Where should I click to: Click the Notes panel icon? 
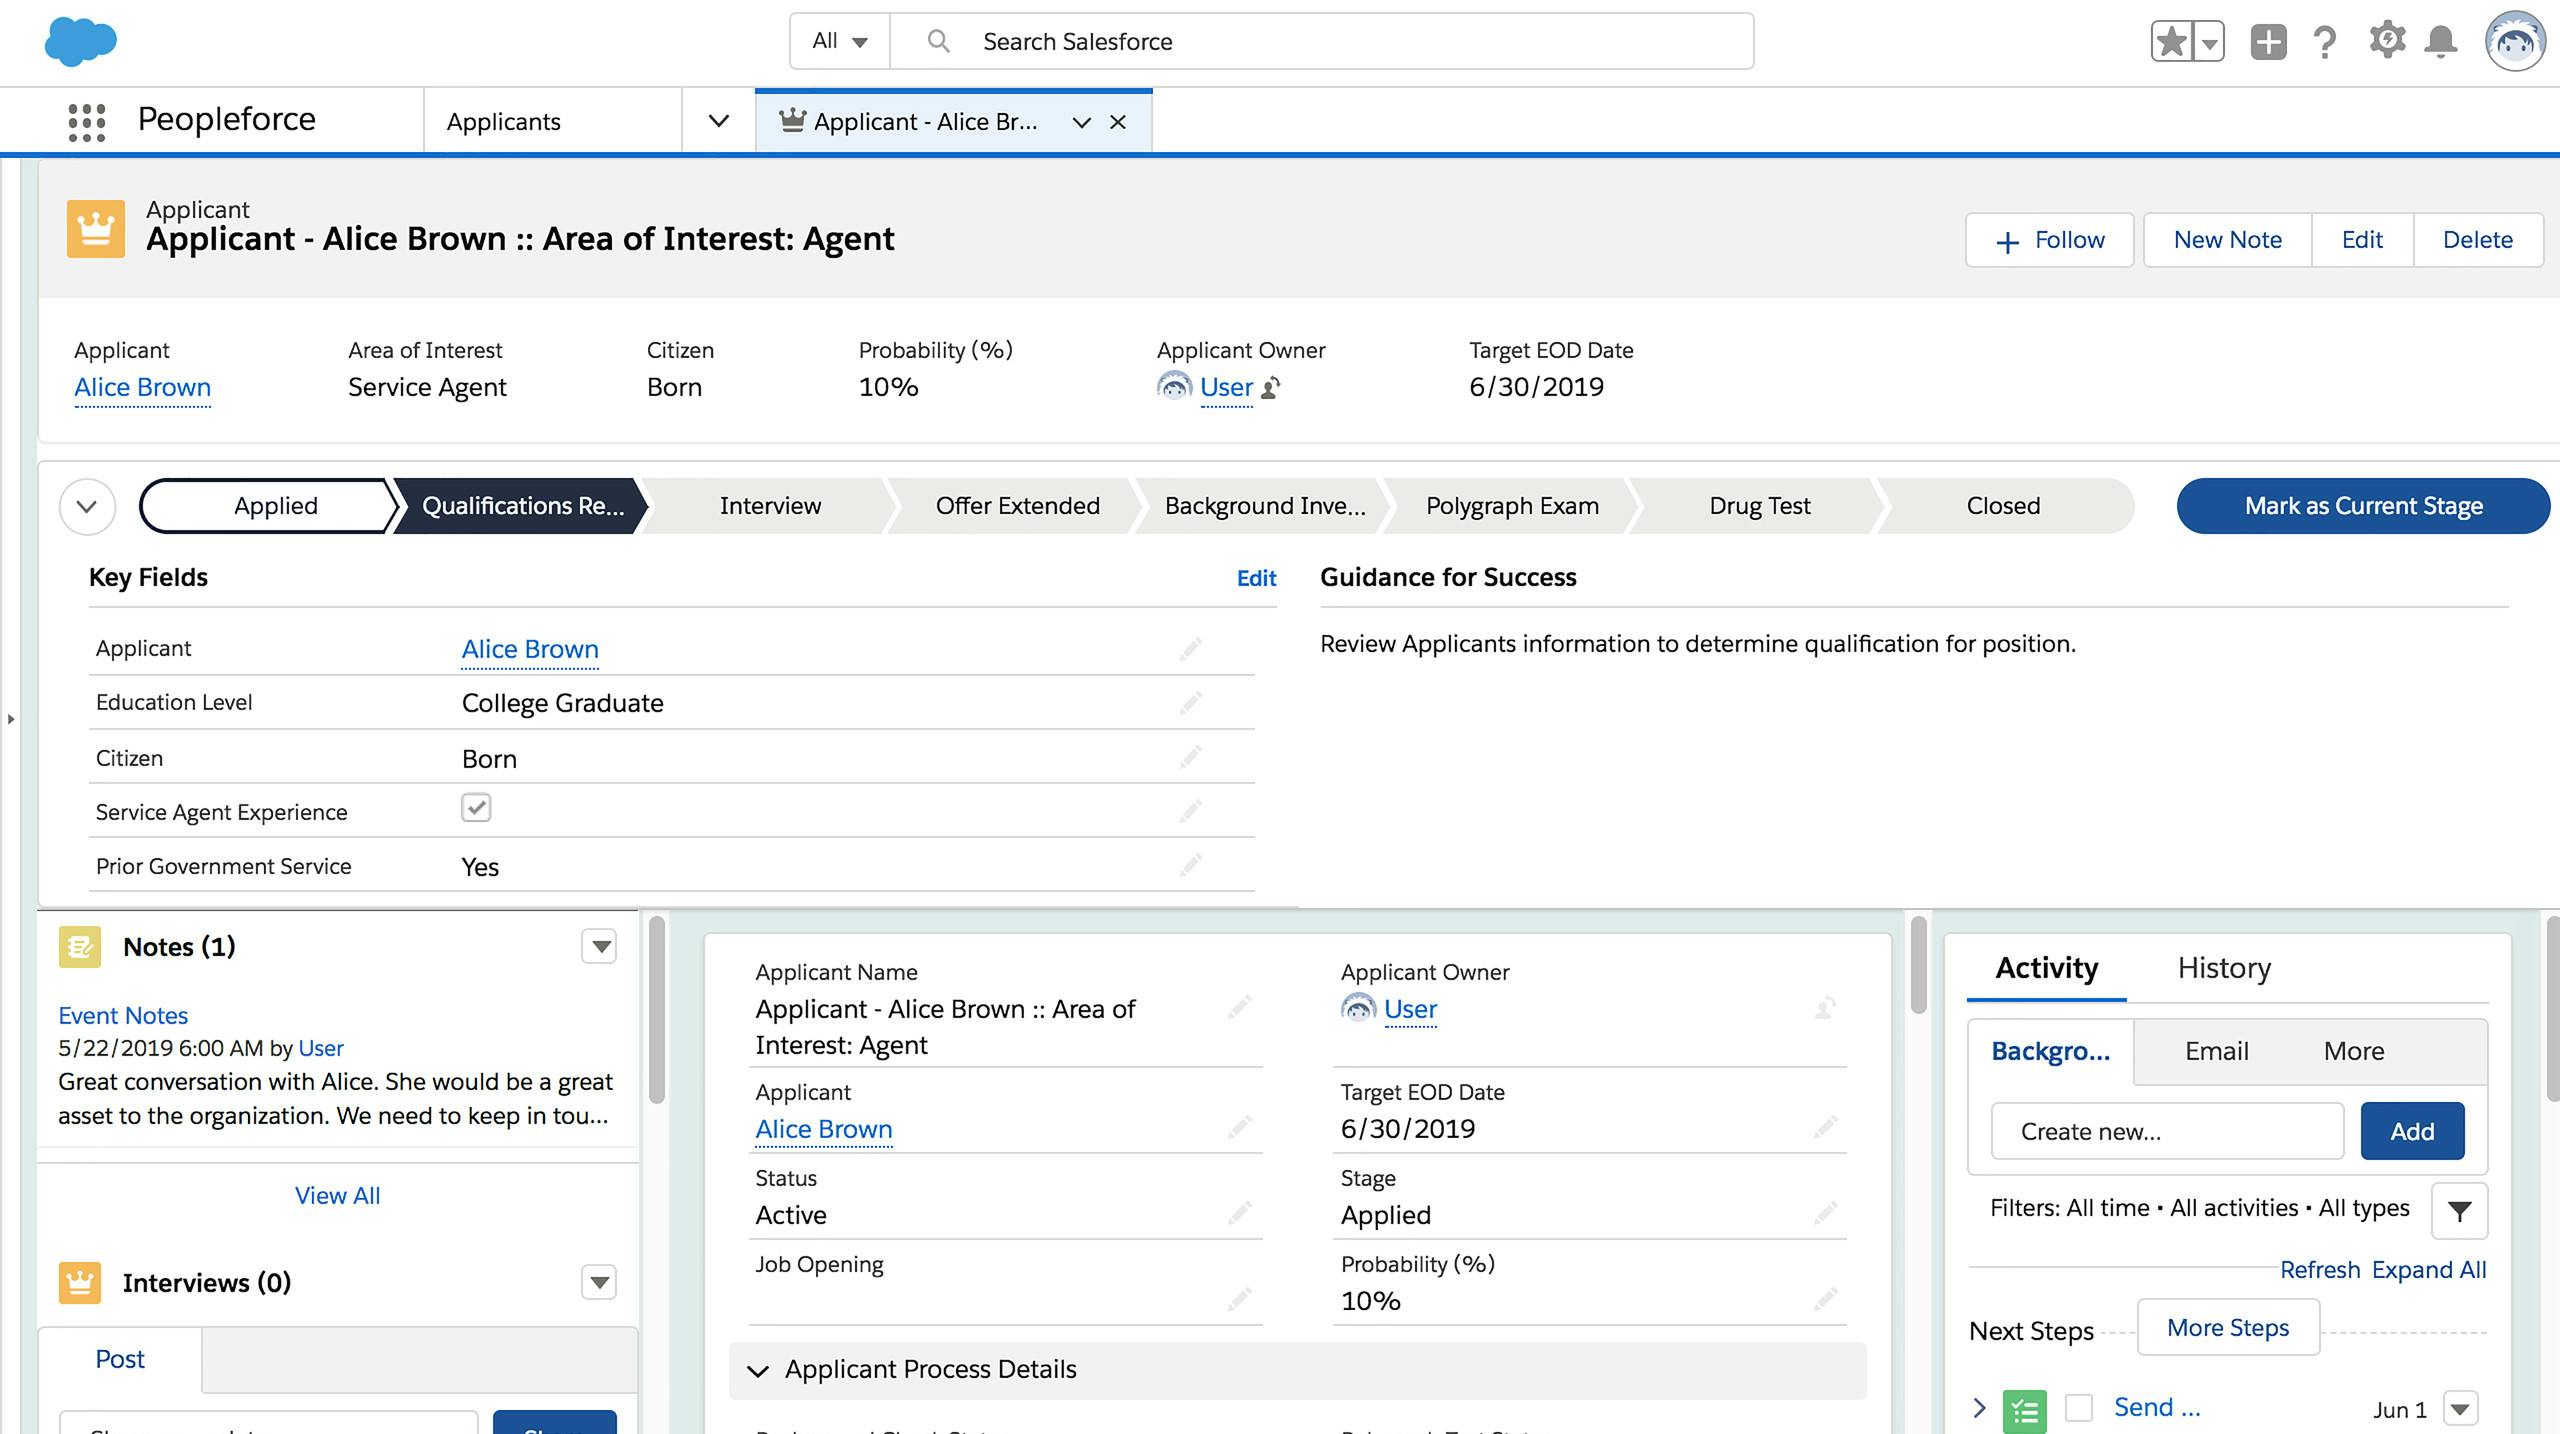(x=80, y=947)
